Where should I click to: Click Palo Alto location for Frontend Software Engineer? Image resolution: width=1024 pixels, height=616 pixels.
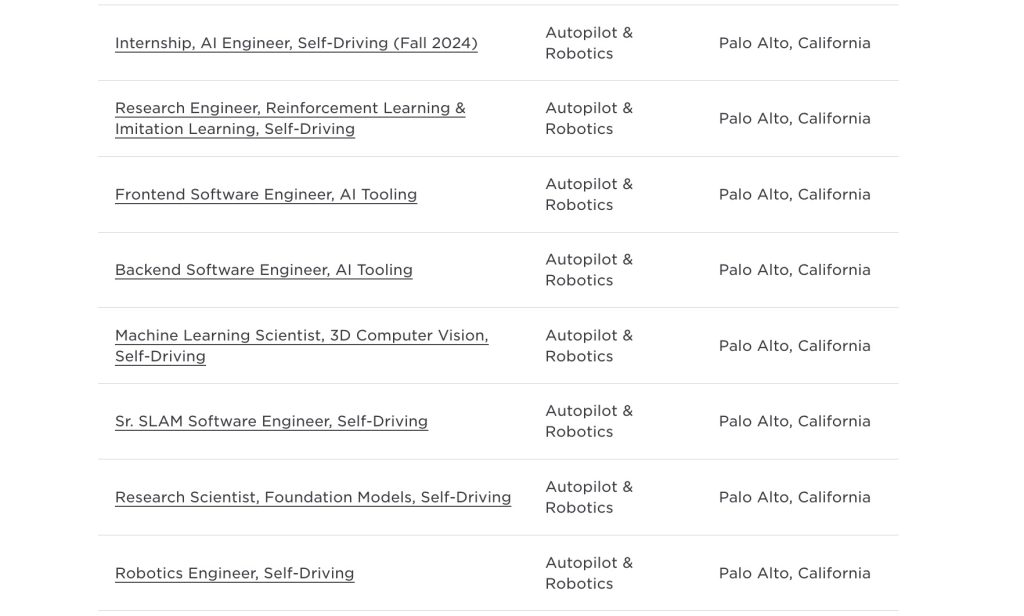click(x=794, y=194)
